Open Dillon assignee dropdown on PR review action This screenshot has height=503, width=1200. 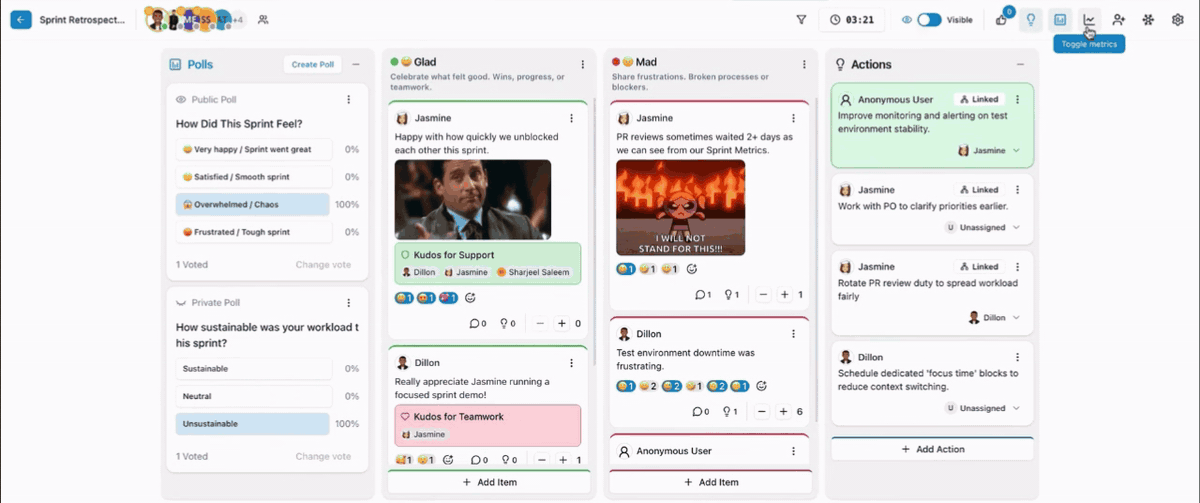[994, 317]
